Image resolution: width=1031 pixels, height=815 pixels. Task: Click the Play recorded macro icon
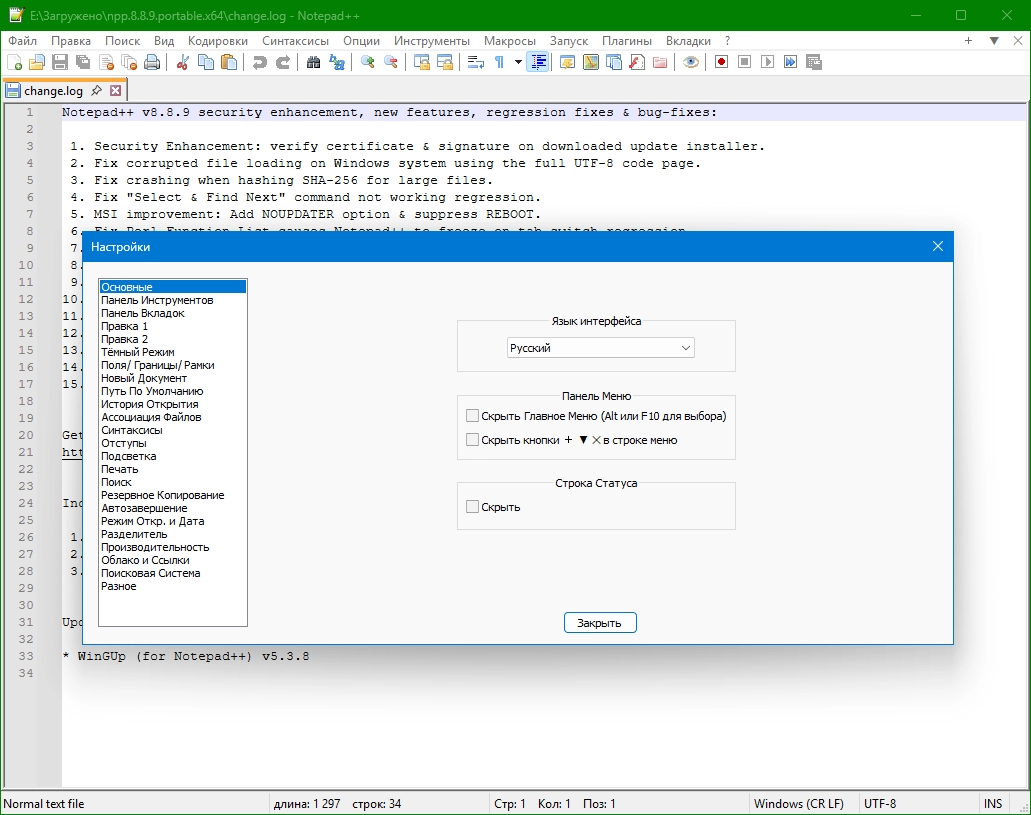tap(767, 62)
